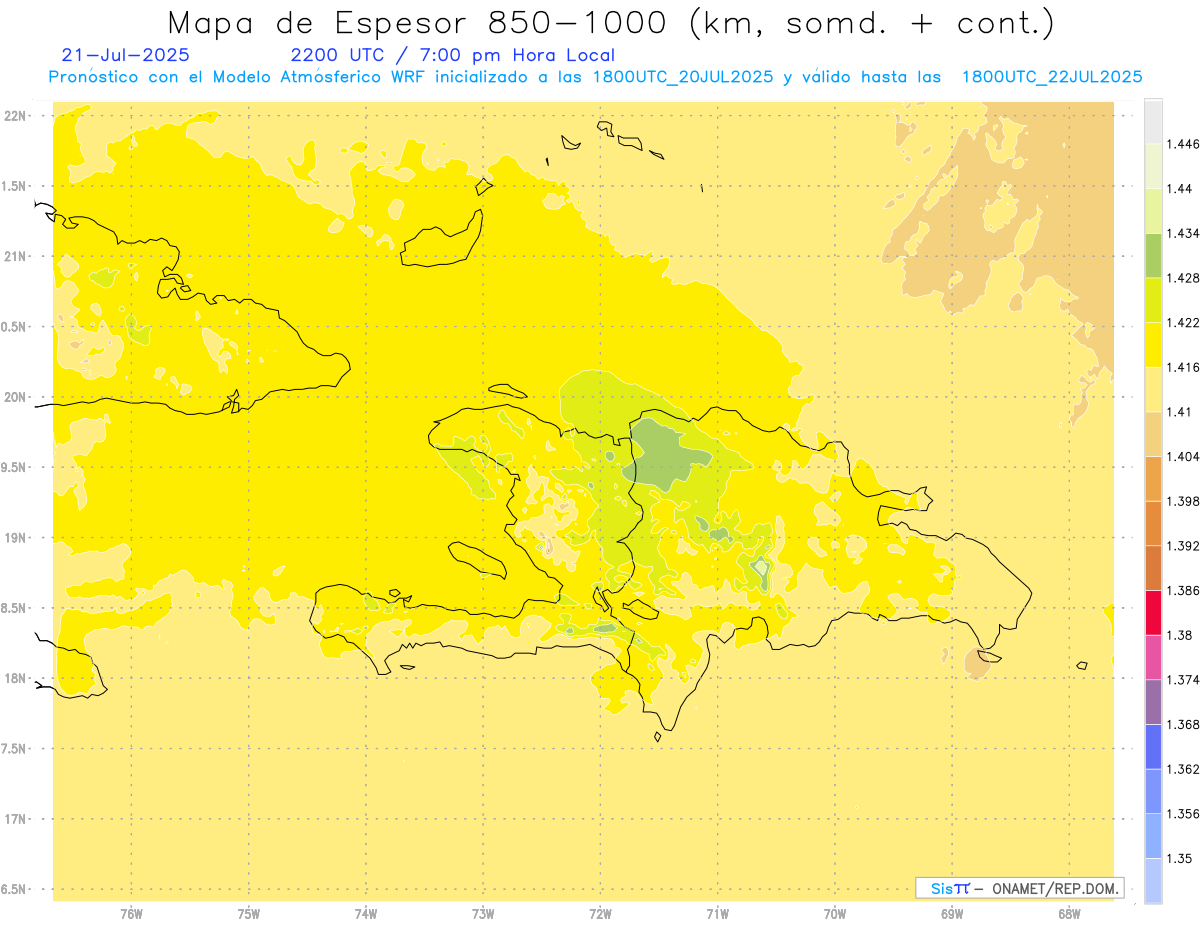
Task: Click the '73W' longitude label
Action: (x=483, y=913)
